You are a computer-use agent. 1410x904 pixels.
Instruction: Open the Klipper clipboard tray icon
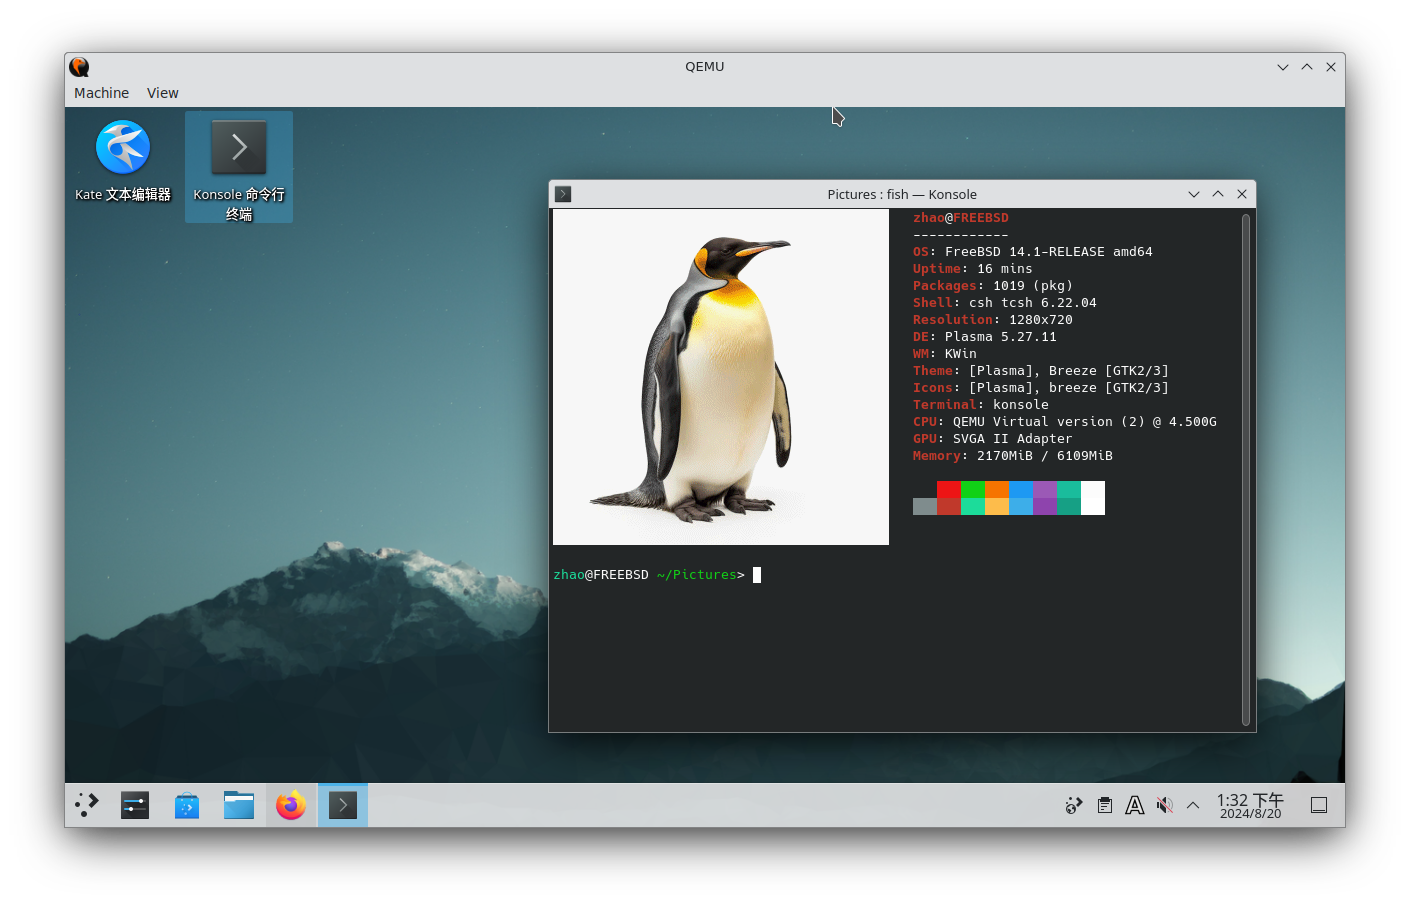click(x=1104, y=805)
